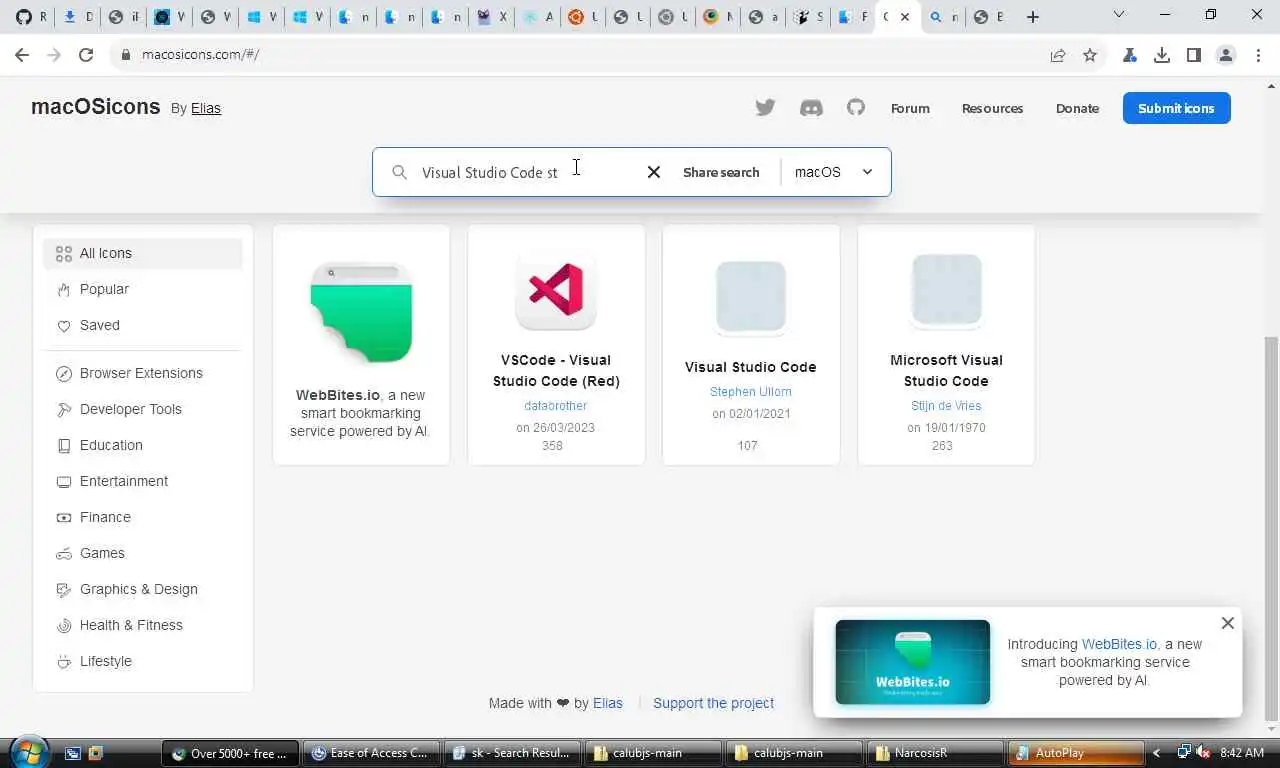This screenshot has height=768, width=1280.
Task: Click Share search button
Action: point(721,172)
